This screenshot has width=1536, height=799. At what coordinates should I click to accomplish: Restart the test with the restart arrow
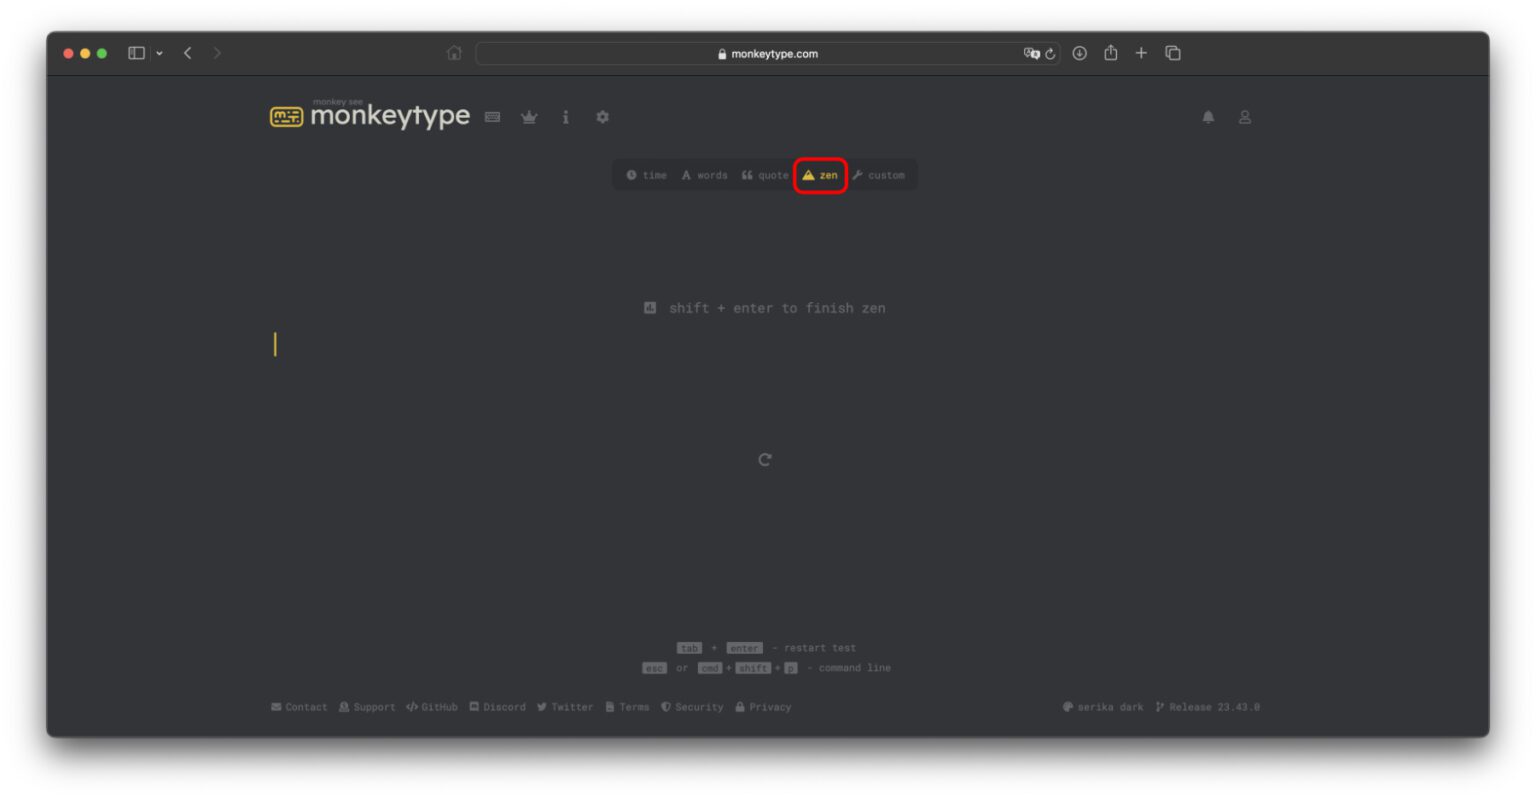pos(764,459)
